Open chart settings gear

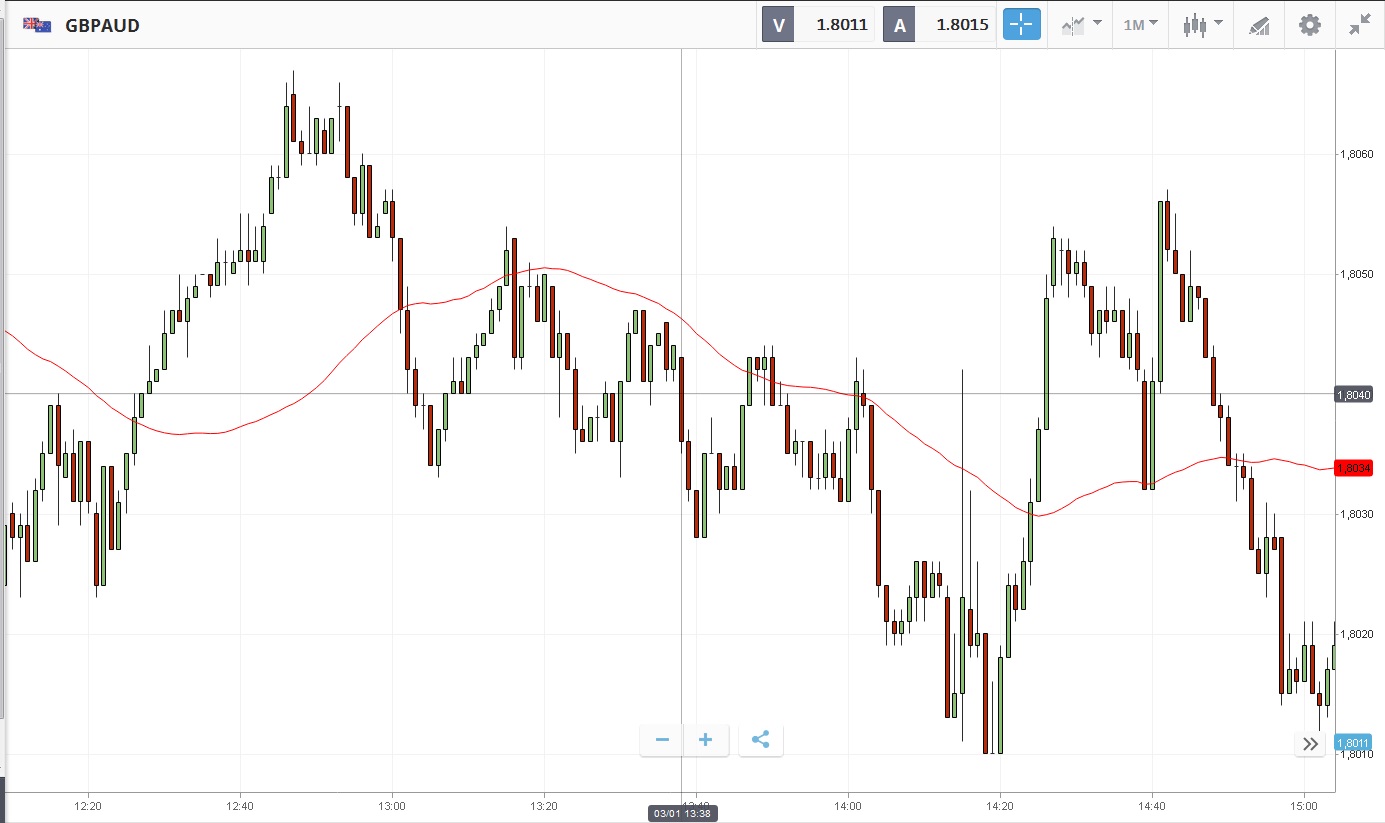1309,25
